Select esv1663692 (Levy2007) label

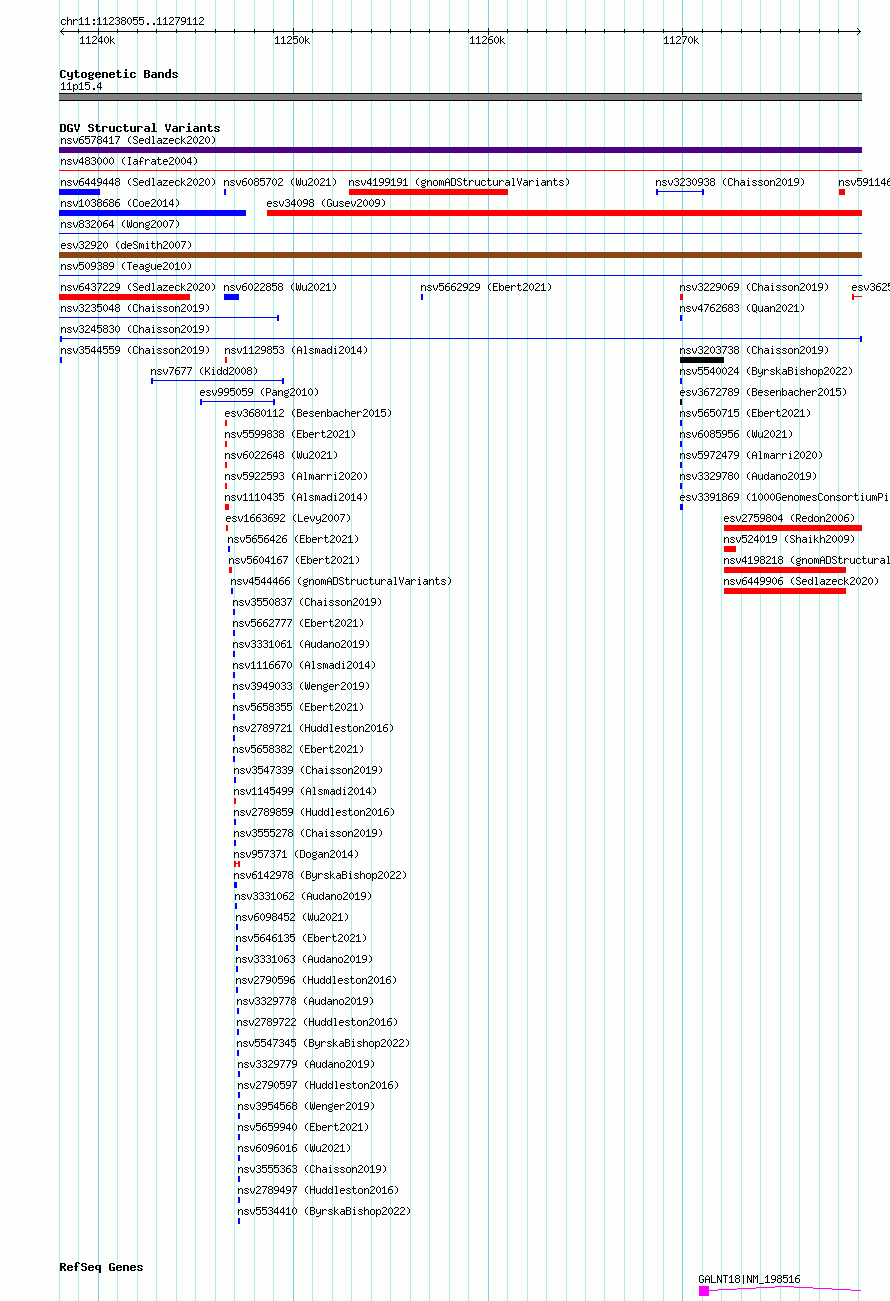point(288,518)
